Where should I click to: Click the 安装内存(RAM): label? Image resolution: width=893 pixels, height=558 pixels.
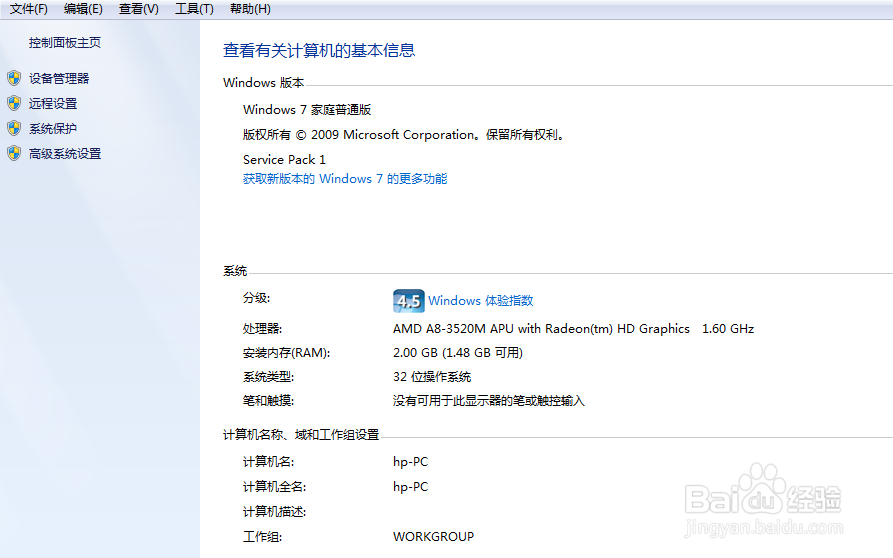click(286, 353)
